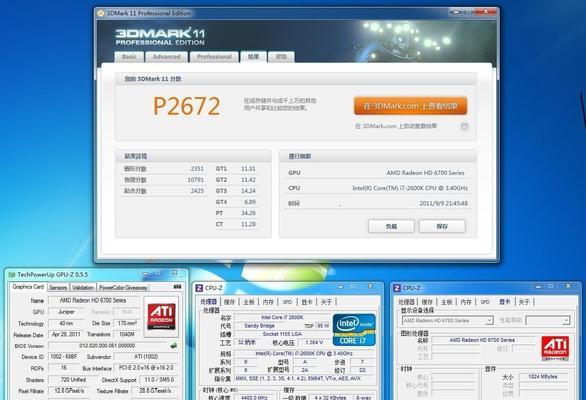The image size is (586, 400).
Task: Minimize the 3DMark 11 window
Action: click(x=455, y=12)
